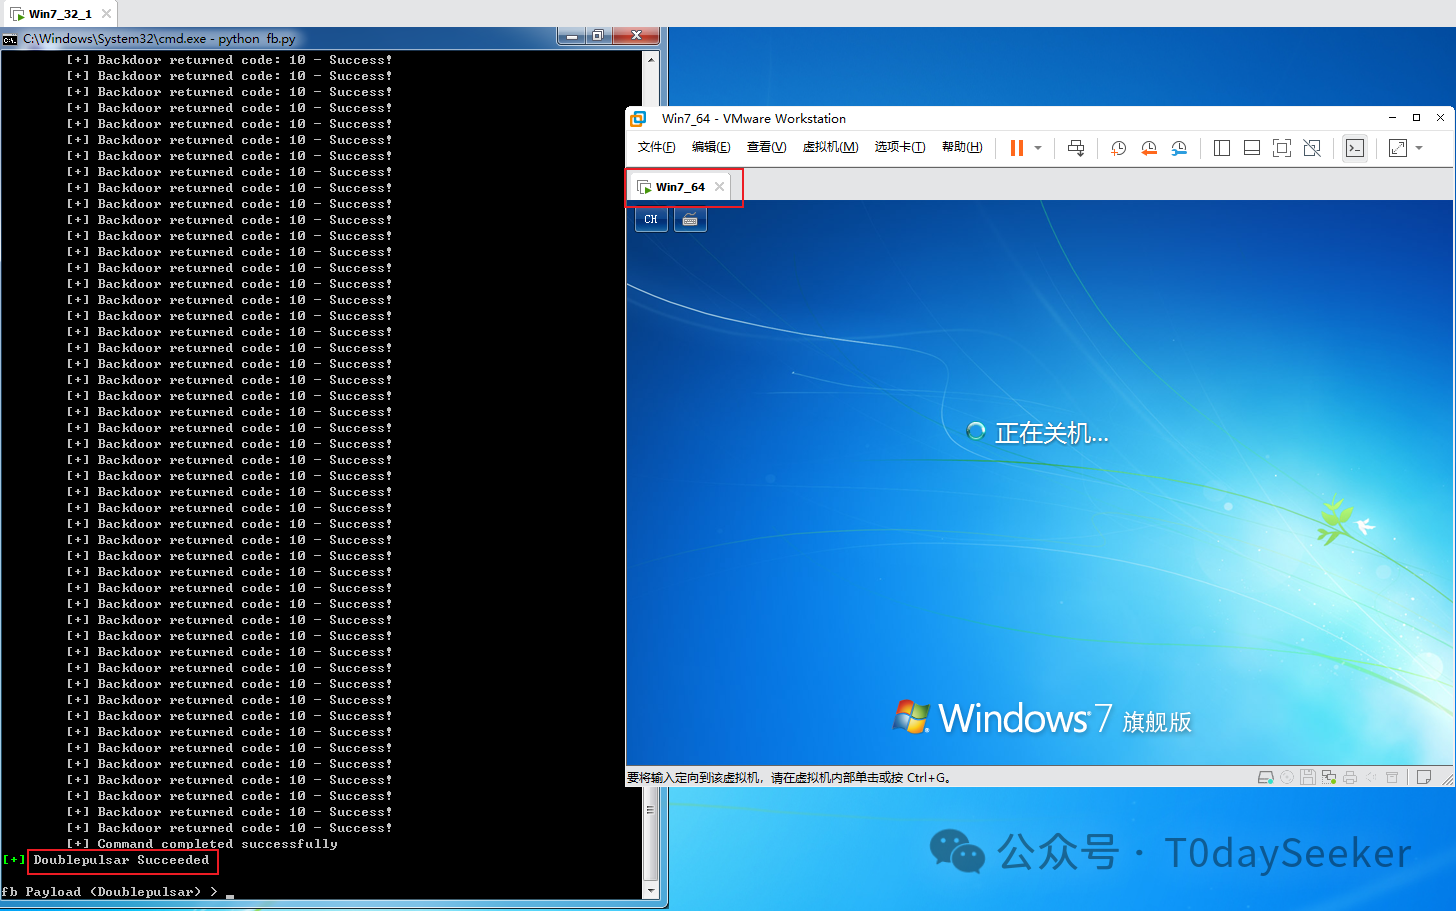
Task: Restore the cmd.exe window size
Action: [598, 36]
